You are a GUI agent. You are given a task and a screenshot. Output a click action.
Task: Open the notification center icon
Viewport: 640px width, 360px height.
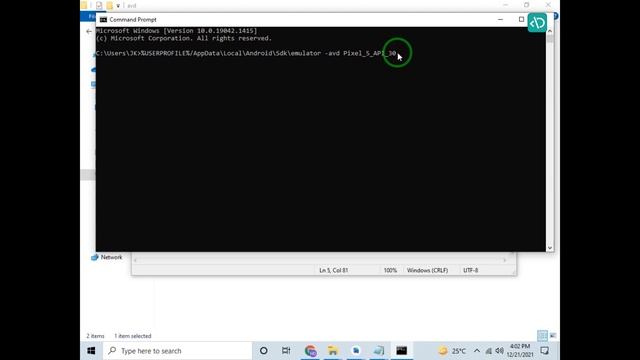pos(544,351)
